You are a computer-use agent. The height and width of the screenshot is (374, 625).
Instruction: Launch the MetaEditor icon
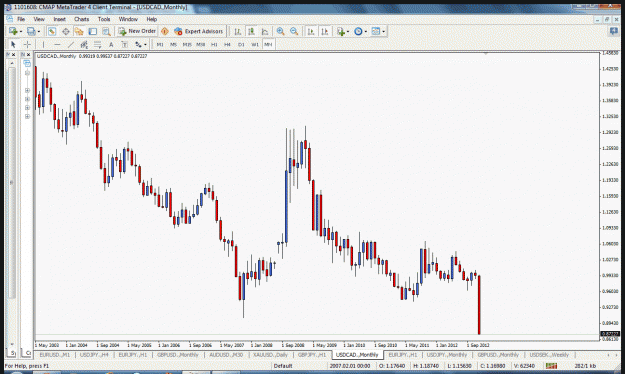pyautogui.click(x=165, y=31)
